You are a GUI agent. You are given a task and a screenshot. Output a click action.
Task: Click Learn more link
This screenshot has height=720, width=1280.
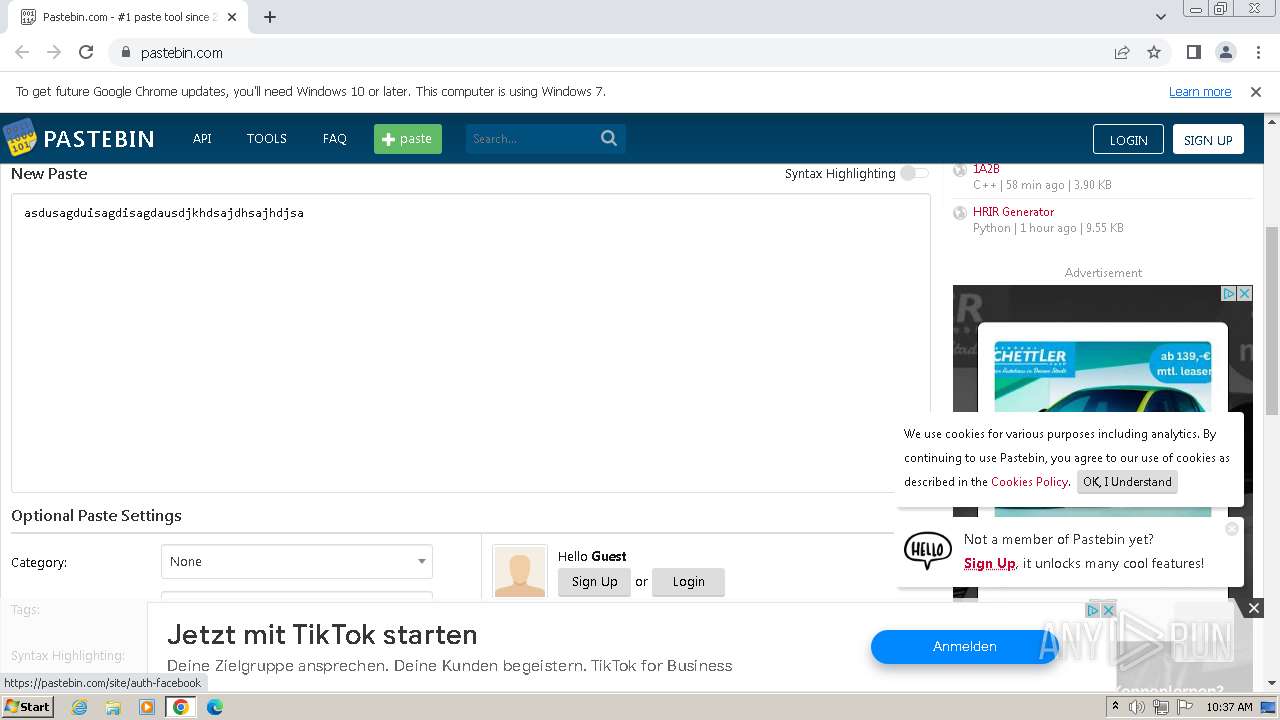tap(1200, 91)
